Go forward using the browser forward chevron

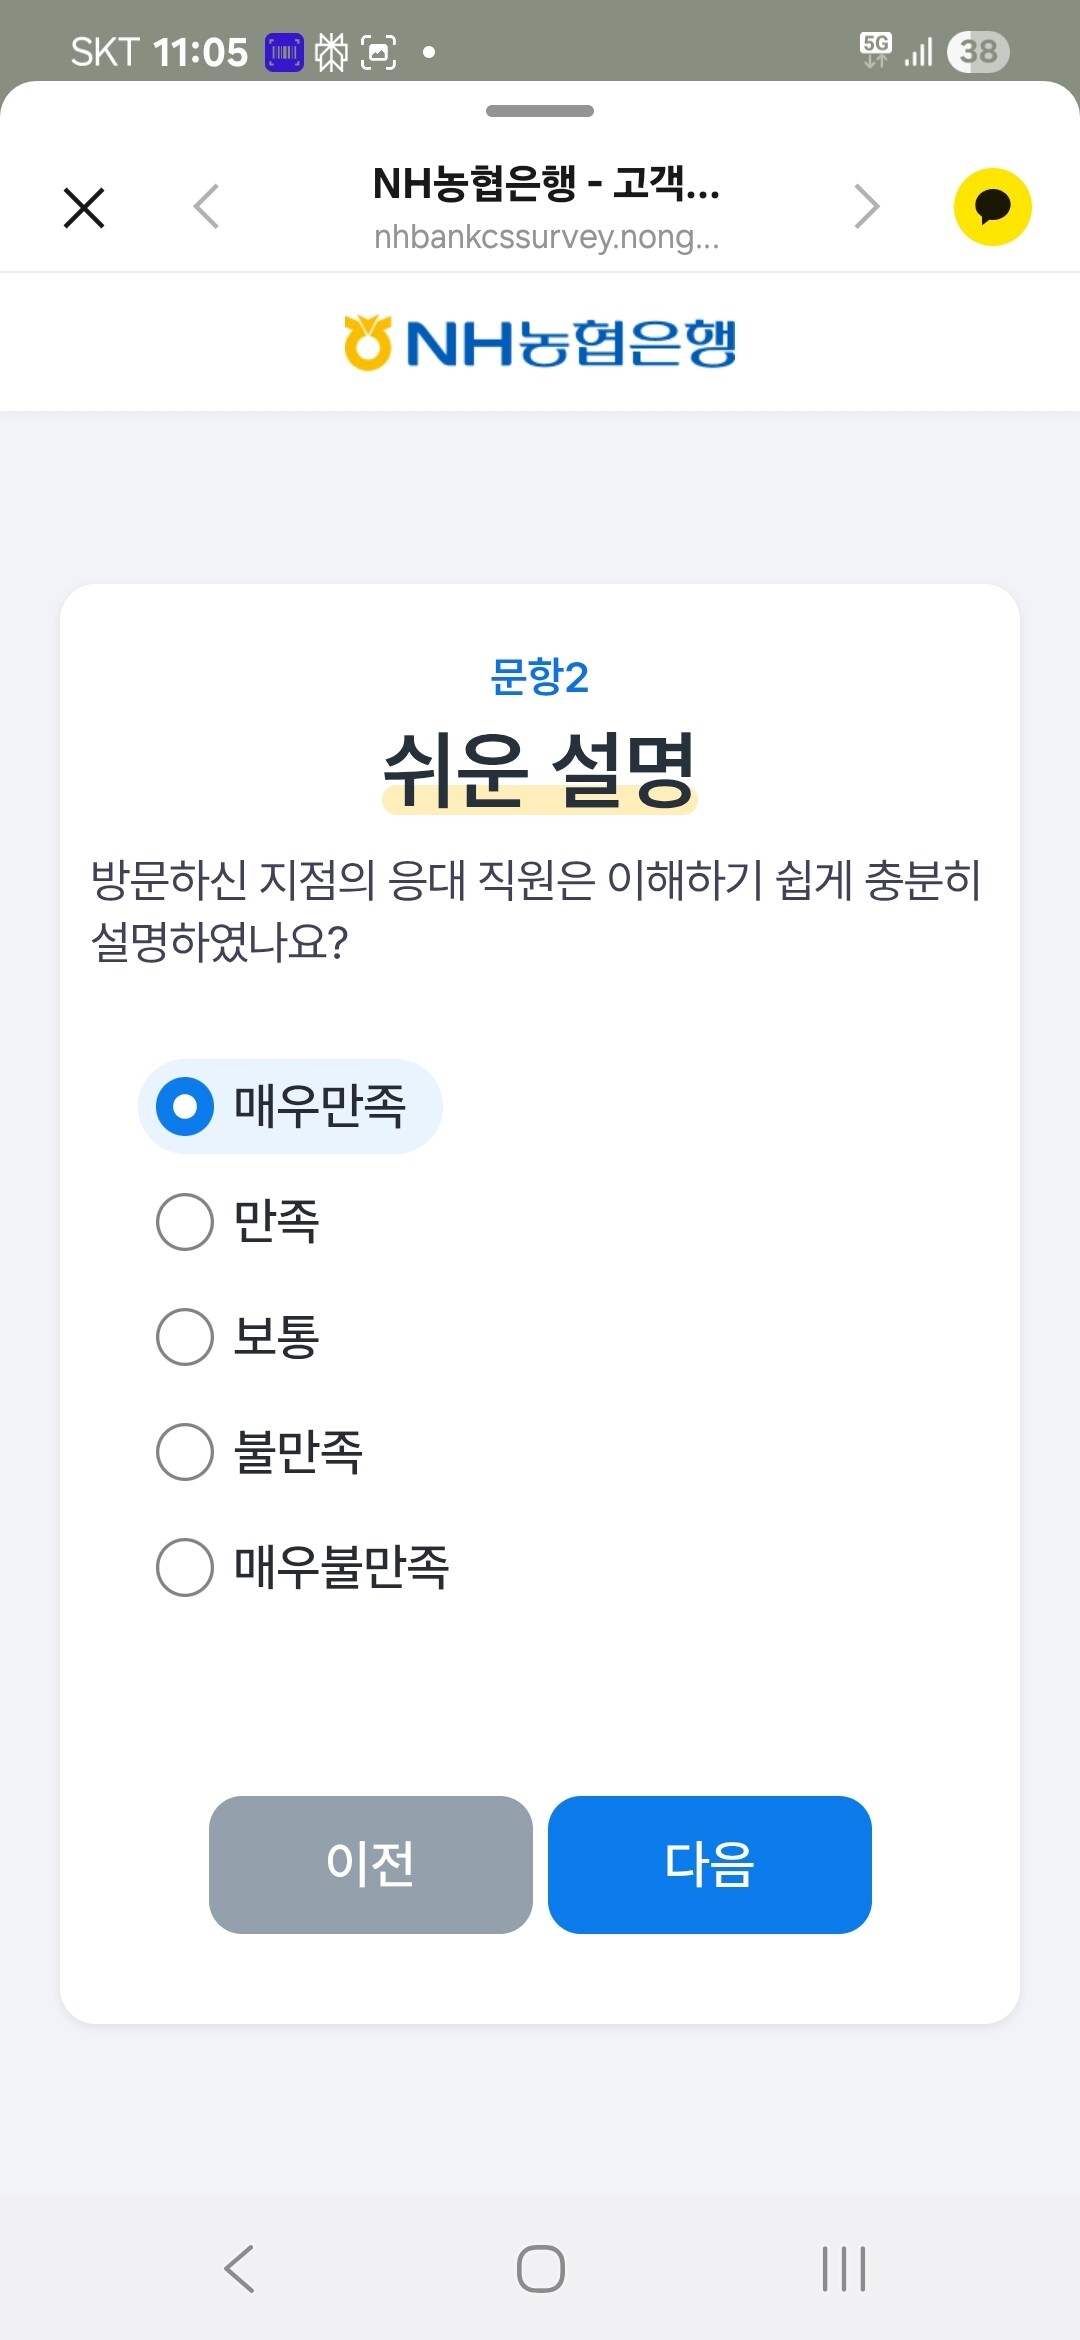(866, 207)
